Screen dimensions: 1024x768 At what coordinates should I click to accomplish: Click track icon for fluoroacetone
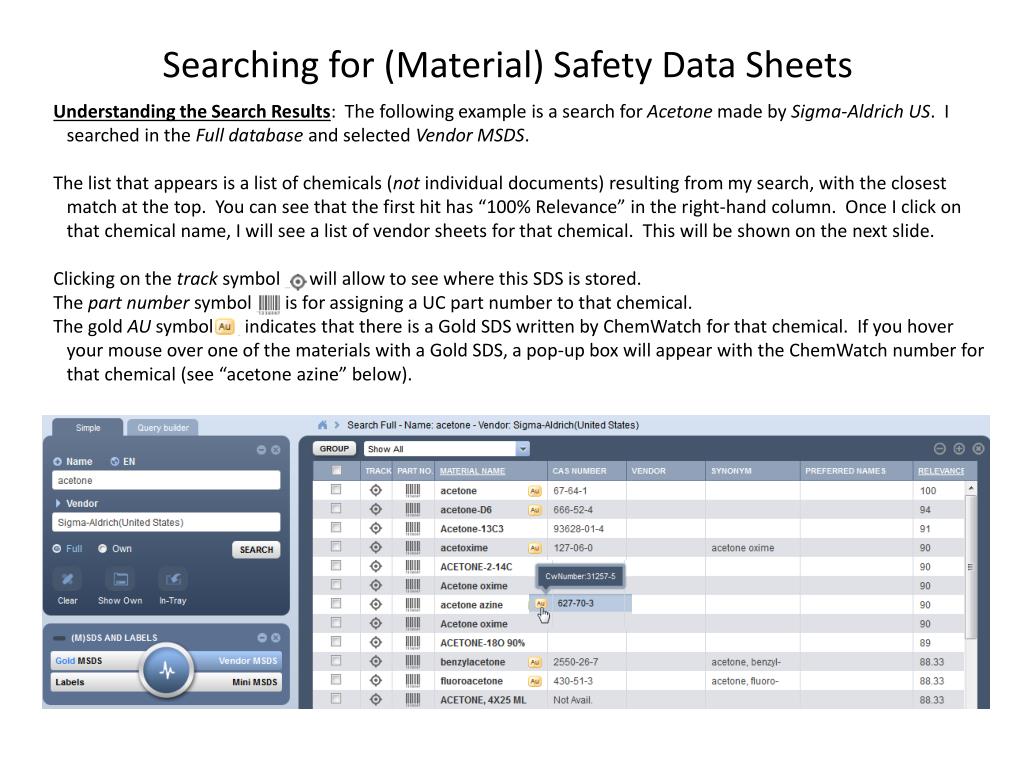(x=376, y=680)
